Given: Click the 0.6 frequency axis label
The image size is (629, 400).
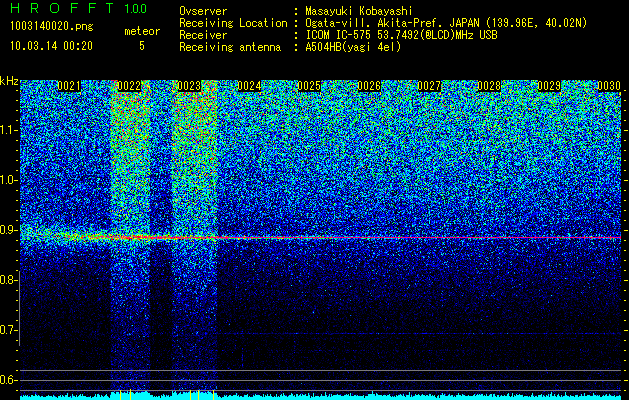Looking at the screenshot, I should (x=8, y=380).
